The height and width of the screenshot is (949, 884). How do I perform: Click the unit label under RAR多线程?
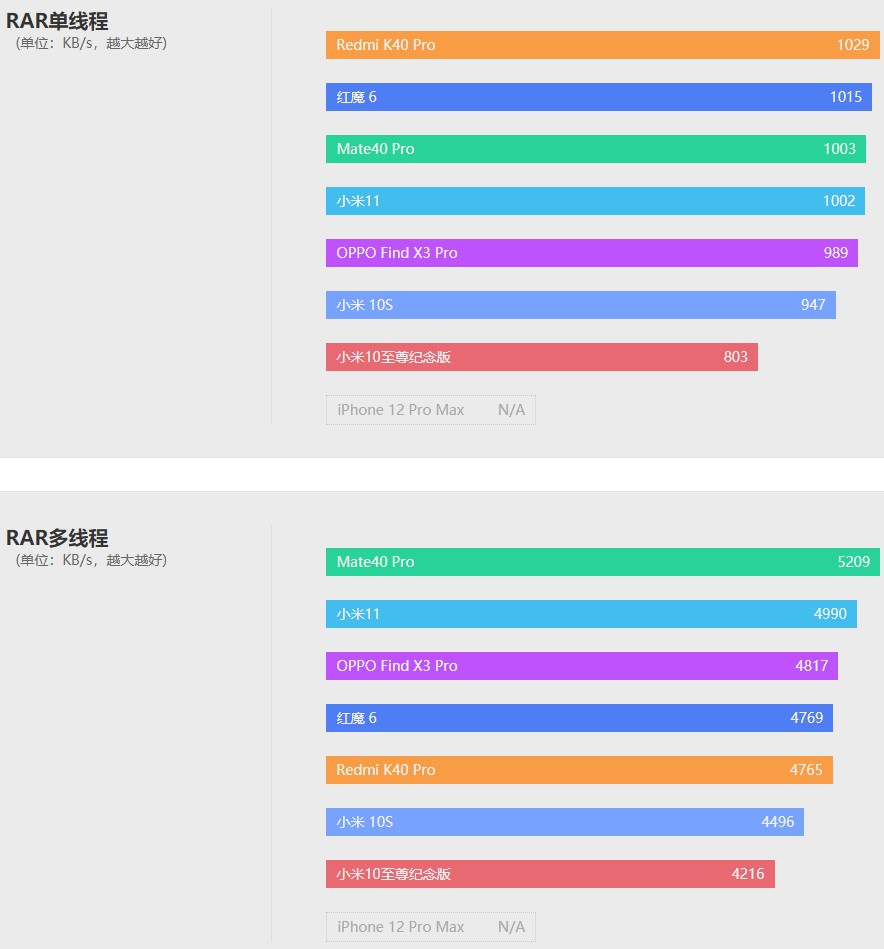point(91,560)
